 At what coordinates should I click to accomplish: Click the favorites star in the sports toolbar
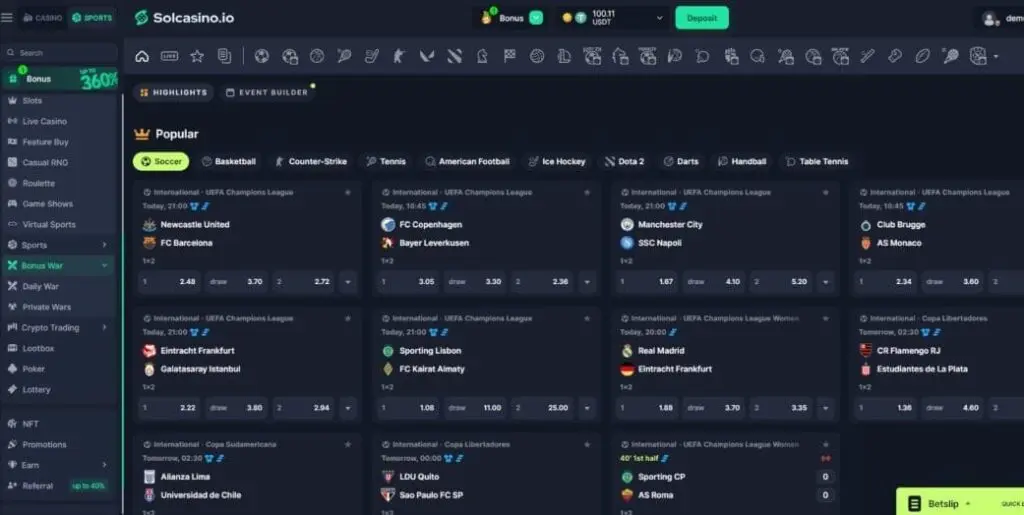pos(197,56)
